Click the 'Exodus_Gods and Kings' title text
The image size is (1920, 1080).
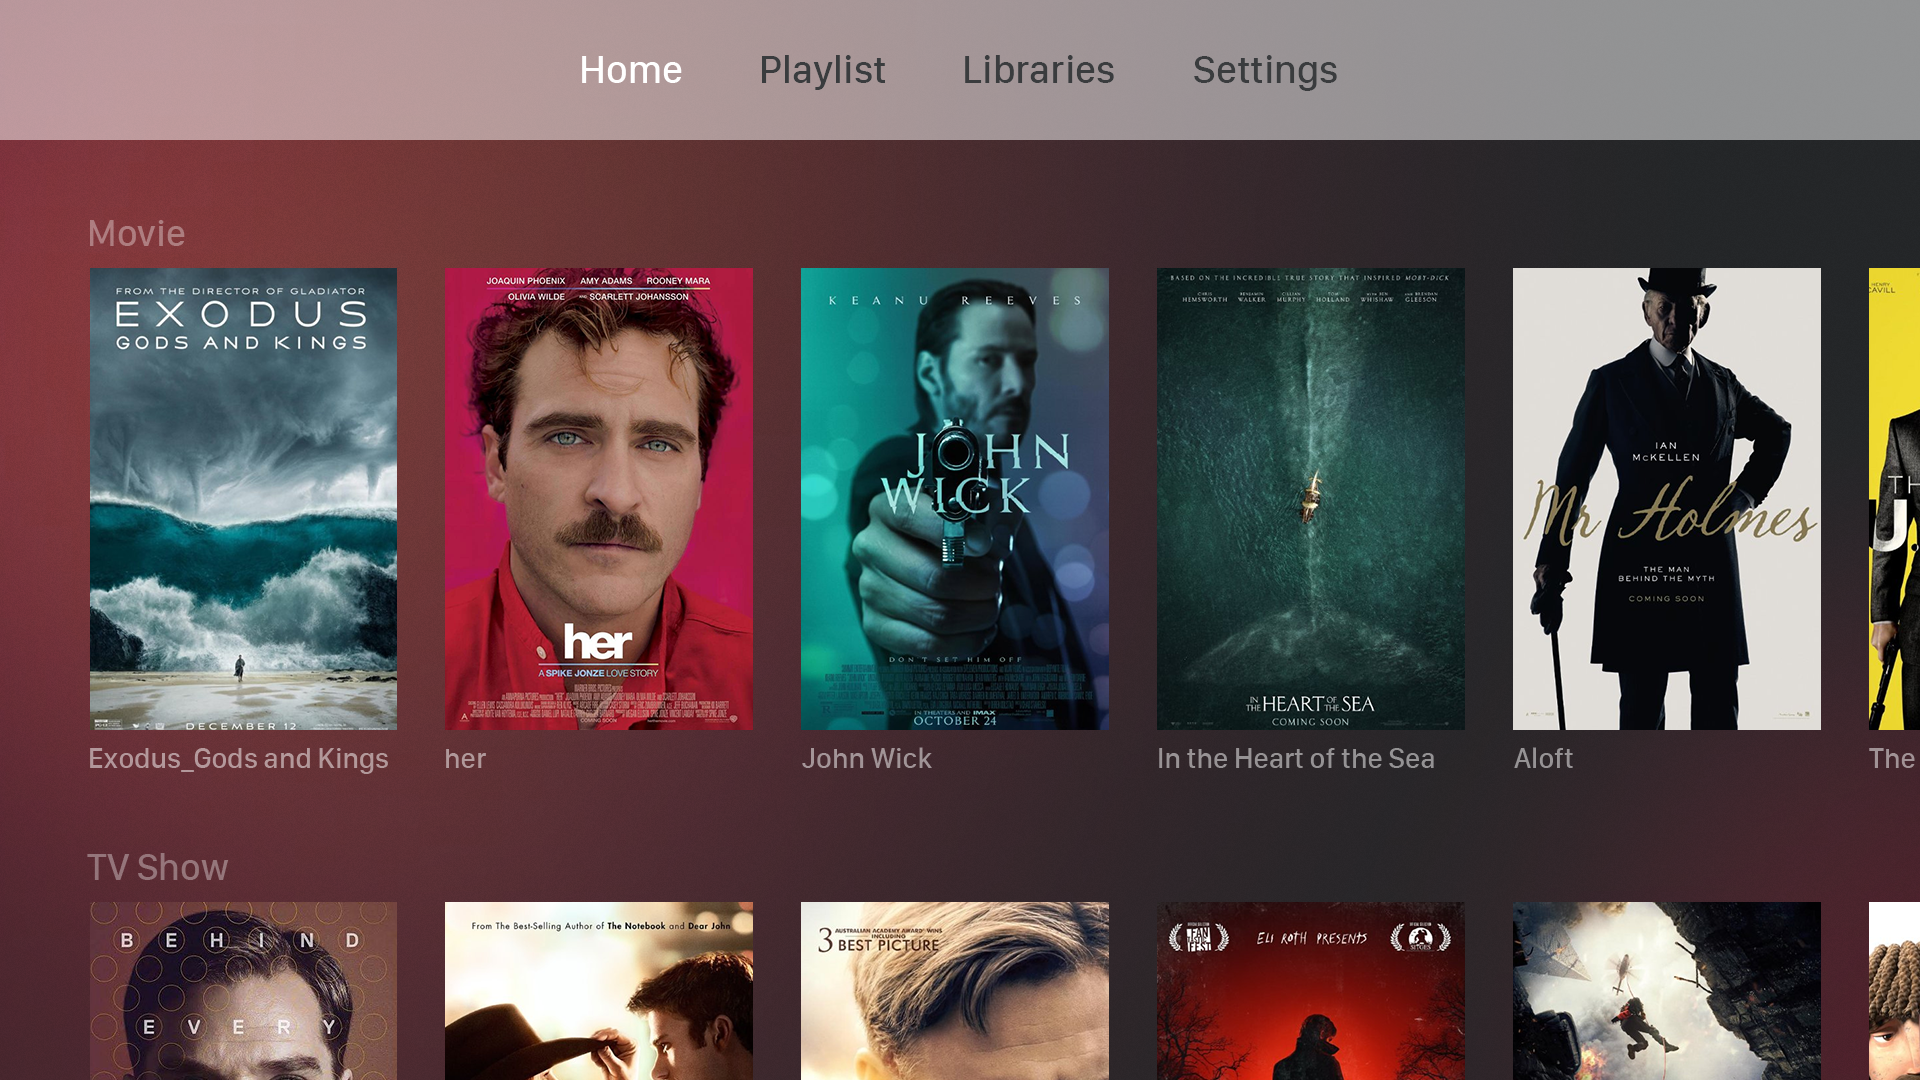[238, 759]
